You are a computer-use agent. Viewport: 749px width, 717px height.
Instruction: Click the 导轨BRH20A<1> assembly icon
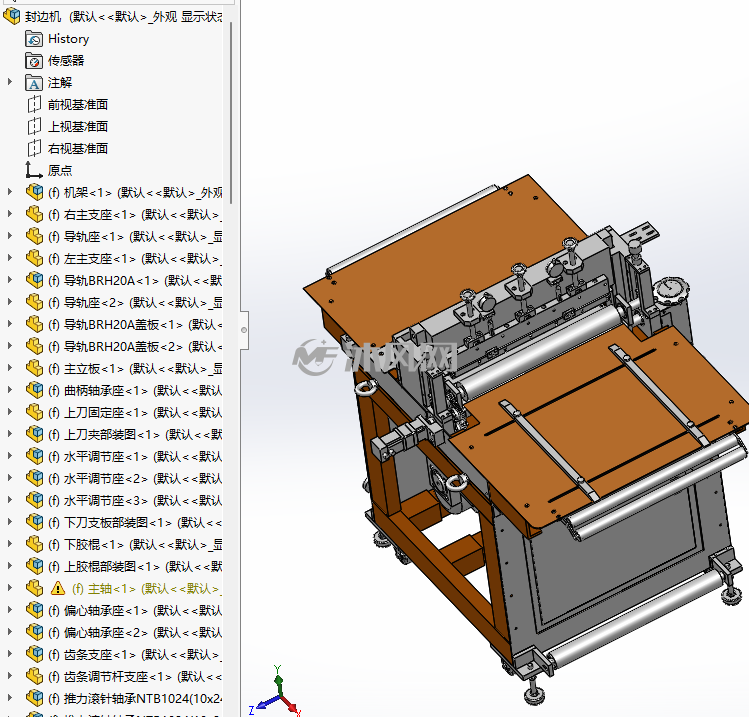pos(34,280)
